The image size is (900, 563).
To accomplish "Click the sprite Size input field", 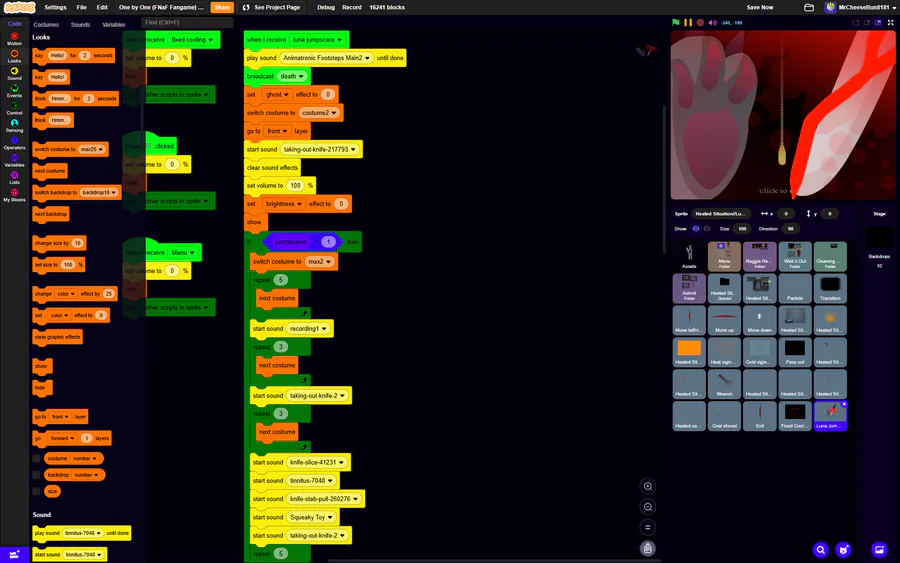I will pos(742,228).
